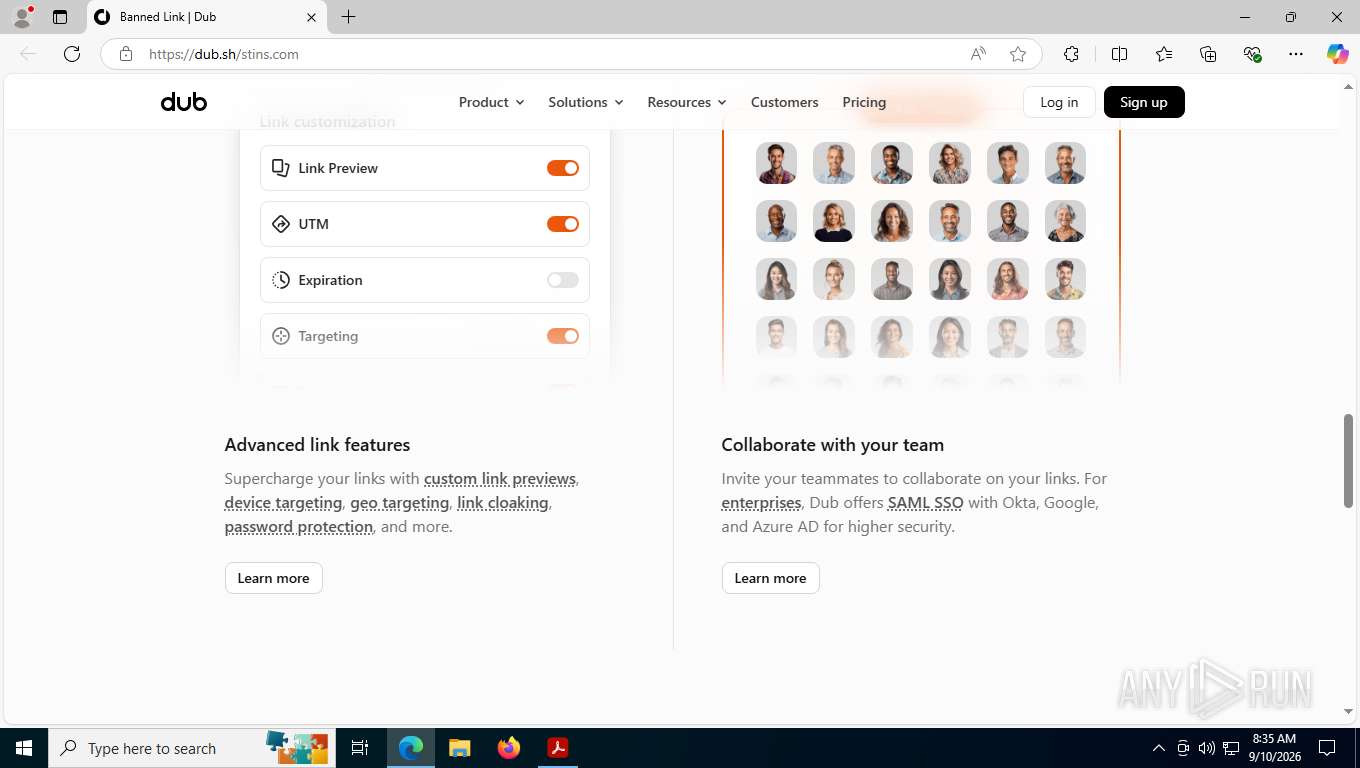Follow the custom link previews link

pyautogui.click(x=500, y=478)
